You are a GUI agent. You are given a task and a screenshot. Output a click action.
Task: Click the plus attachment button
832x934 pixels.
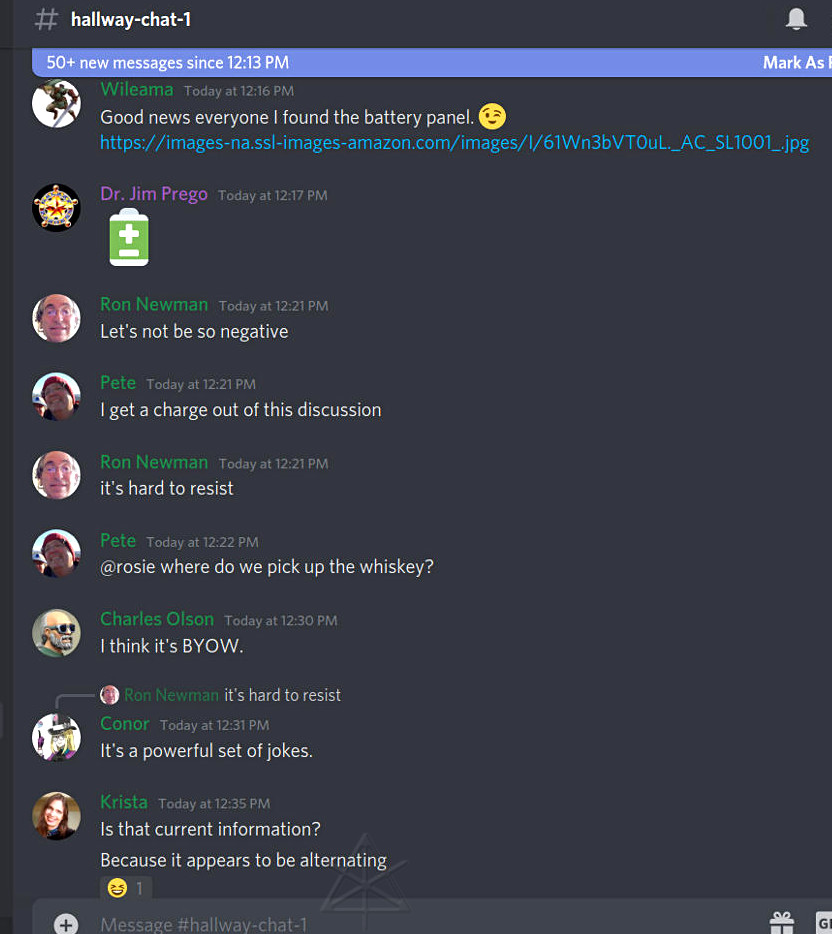click(x=66, y=924)
